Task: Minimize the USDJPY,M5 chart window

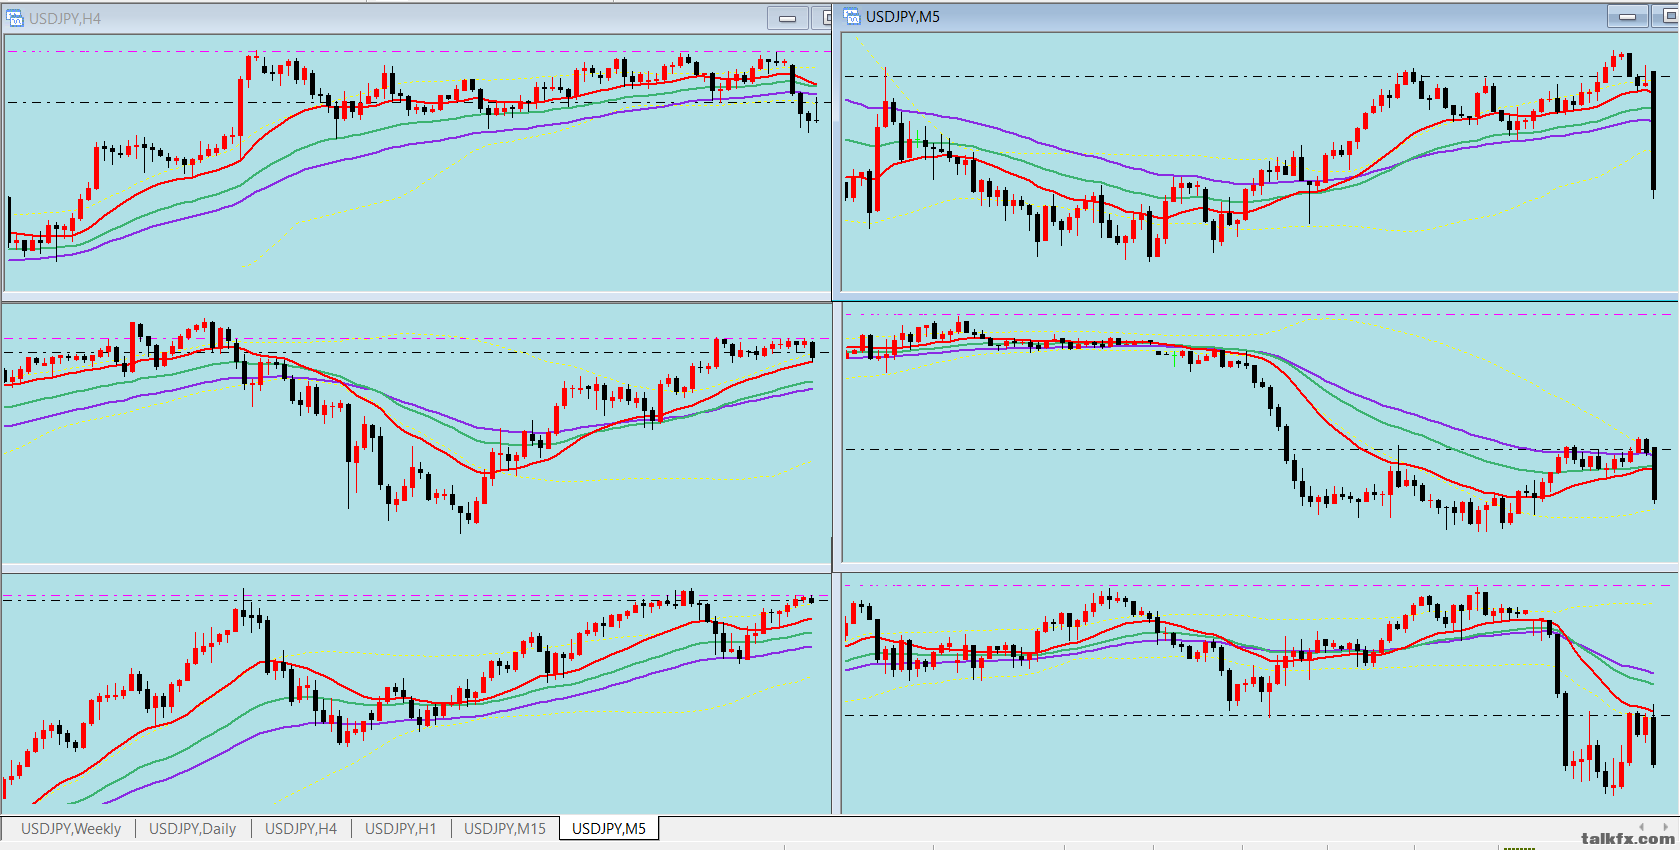Action: tap(1627, 16)
